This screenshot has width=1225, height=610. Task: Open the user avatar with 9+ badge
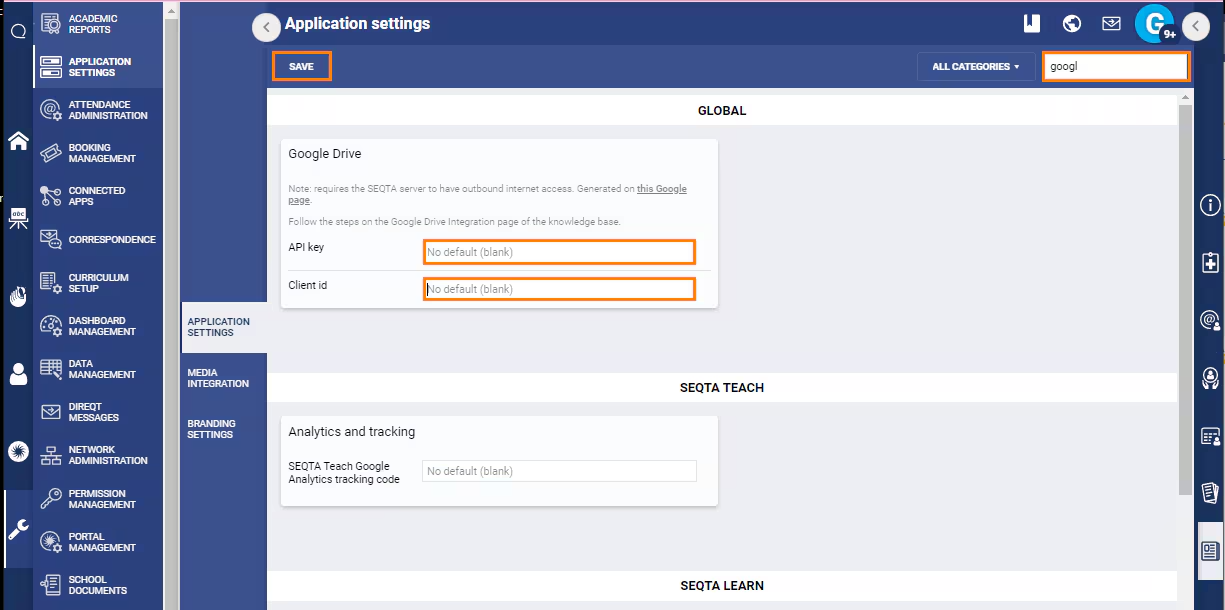(x=1156, y=24)
